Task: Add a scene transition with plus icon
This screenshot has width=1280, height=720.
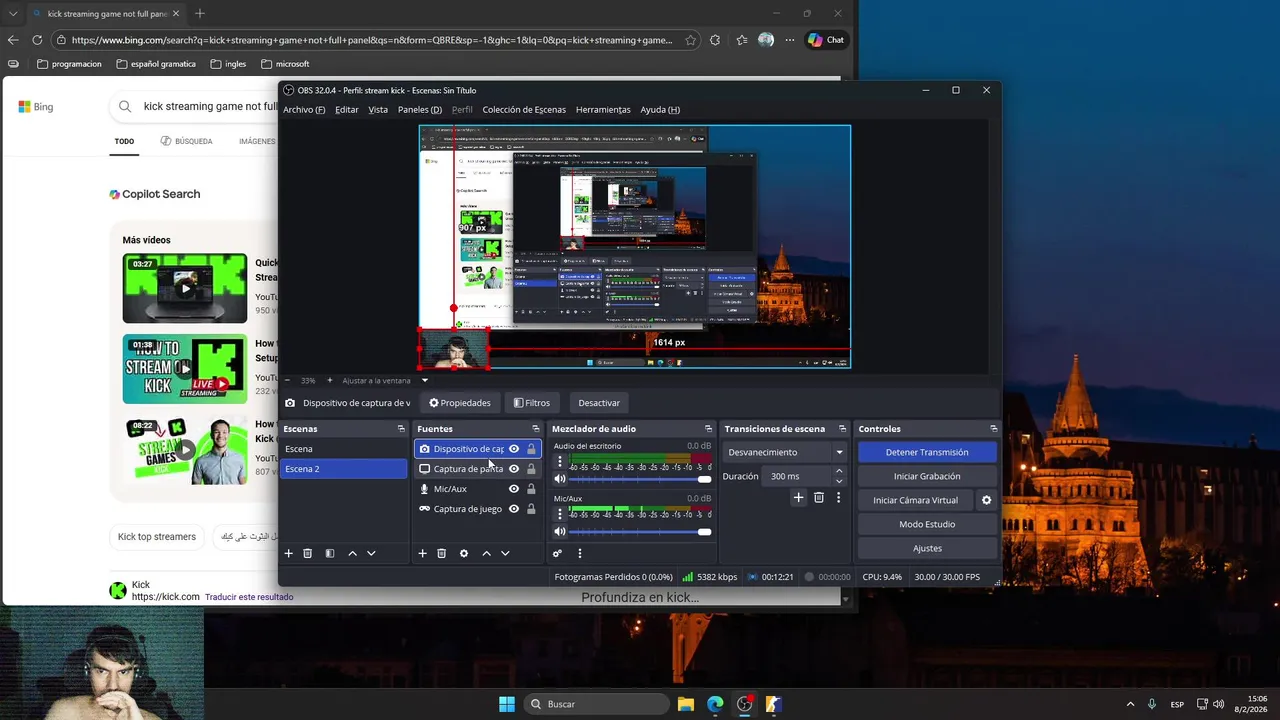Action: 798,497
